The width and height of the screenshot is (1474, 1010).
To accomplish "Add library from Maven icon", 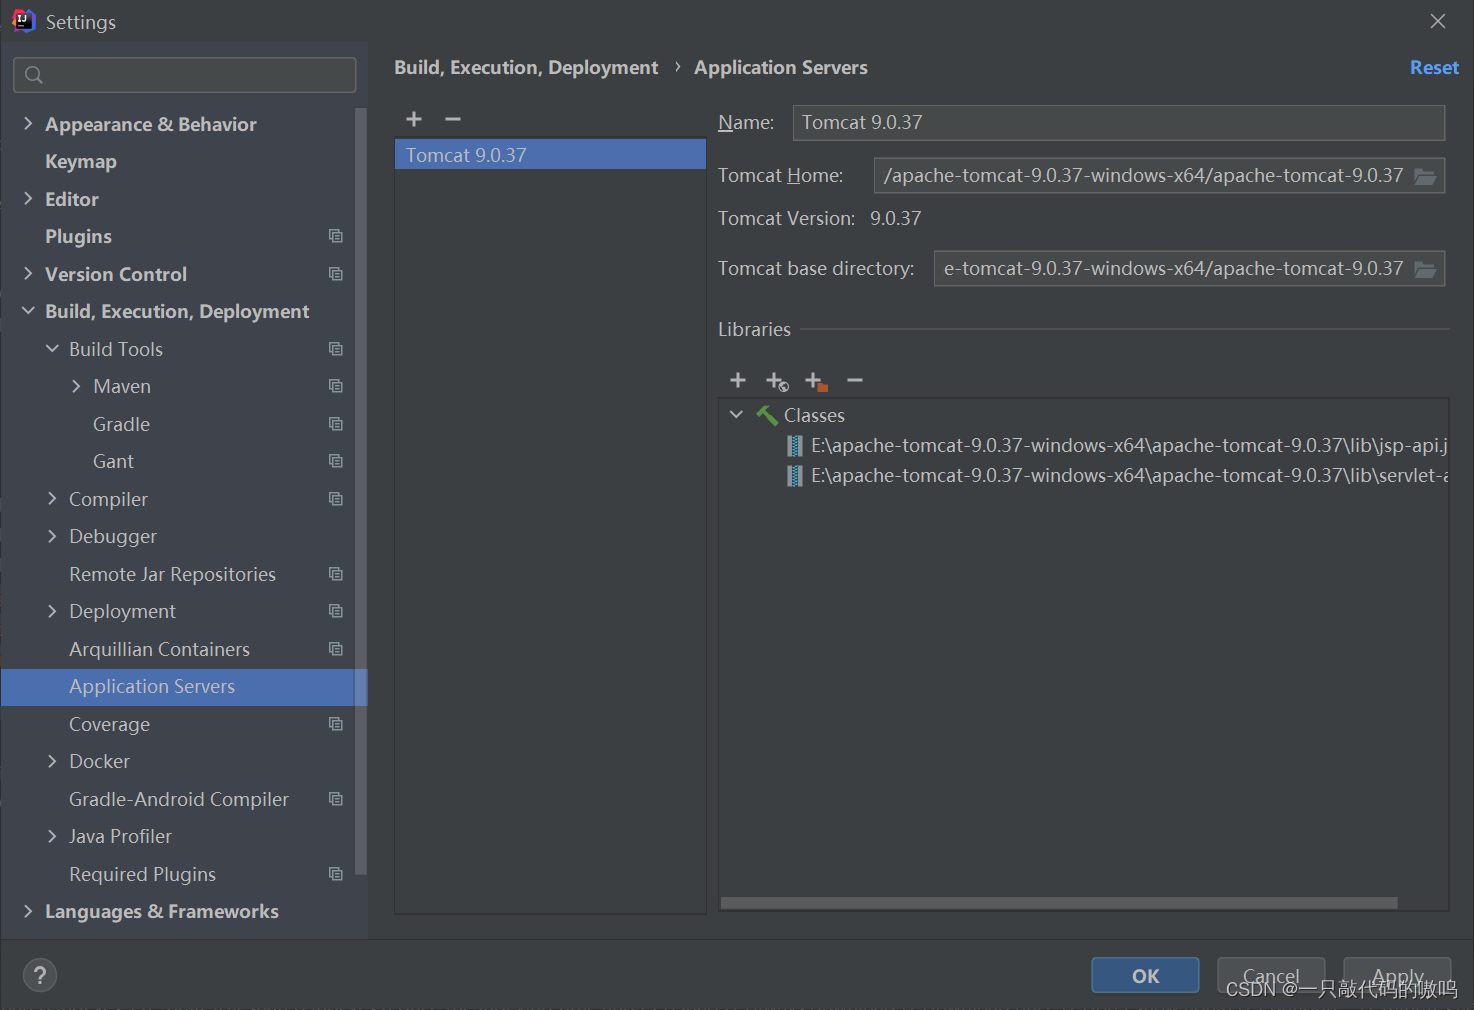I will click(x=777, y=381).
